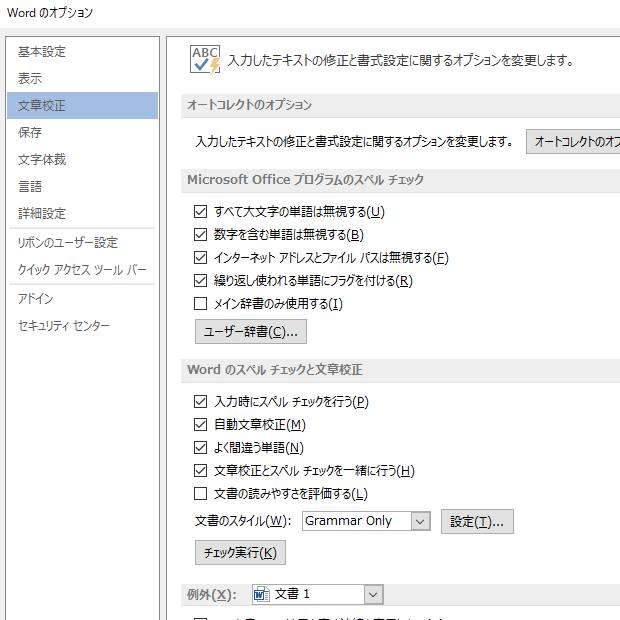This screenshot has height=620, width=620.
Task: Disable 自動文章校正 checkbox
Action: [201, 425]
